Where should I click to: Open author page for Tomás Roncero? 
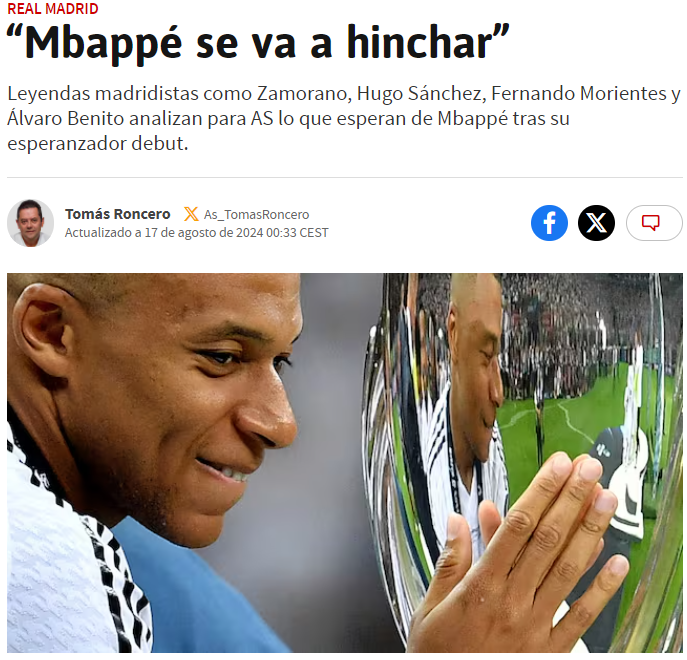(x=117, y=214)
